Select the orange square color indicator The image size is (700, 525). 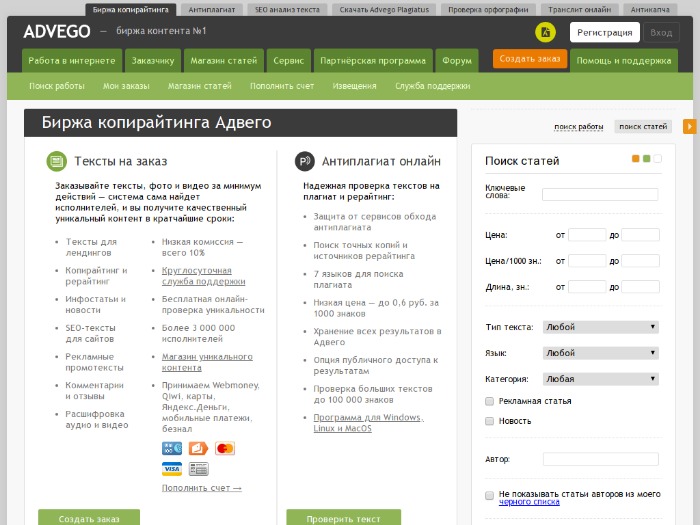tap(635, 158)
